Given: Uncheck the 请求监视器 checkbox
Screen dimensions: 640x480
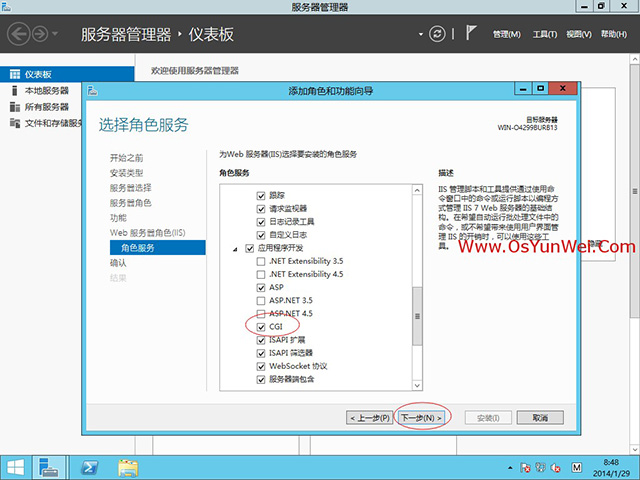Looking at the screenshot, I should [261, 209].
